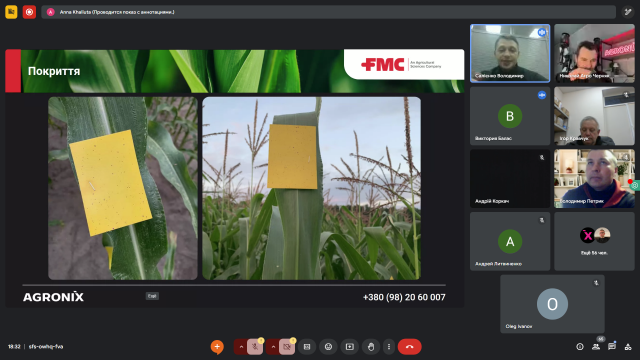
Task: Toggle the muted microphone button
Action: 256,347
